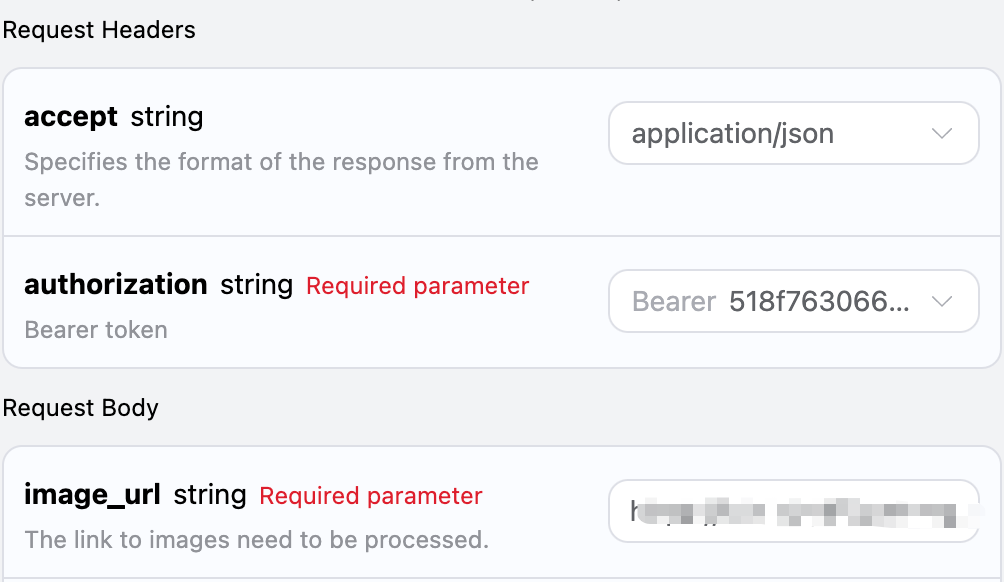
Task: Click the Request Headers section heading
Action: coord(99,30)
